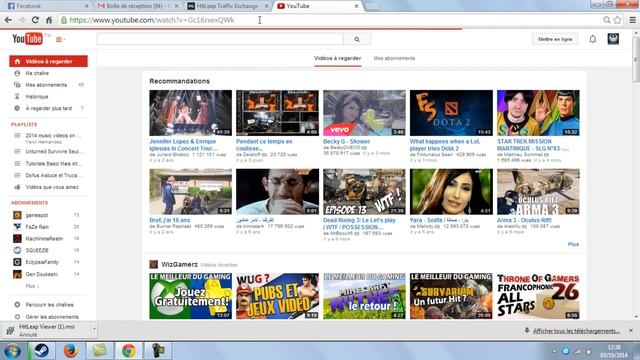The width and height of the screenshot is (640, 360).
Task: Close the active YouTube tab
Action: coord(356,6)
